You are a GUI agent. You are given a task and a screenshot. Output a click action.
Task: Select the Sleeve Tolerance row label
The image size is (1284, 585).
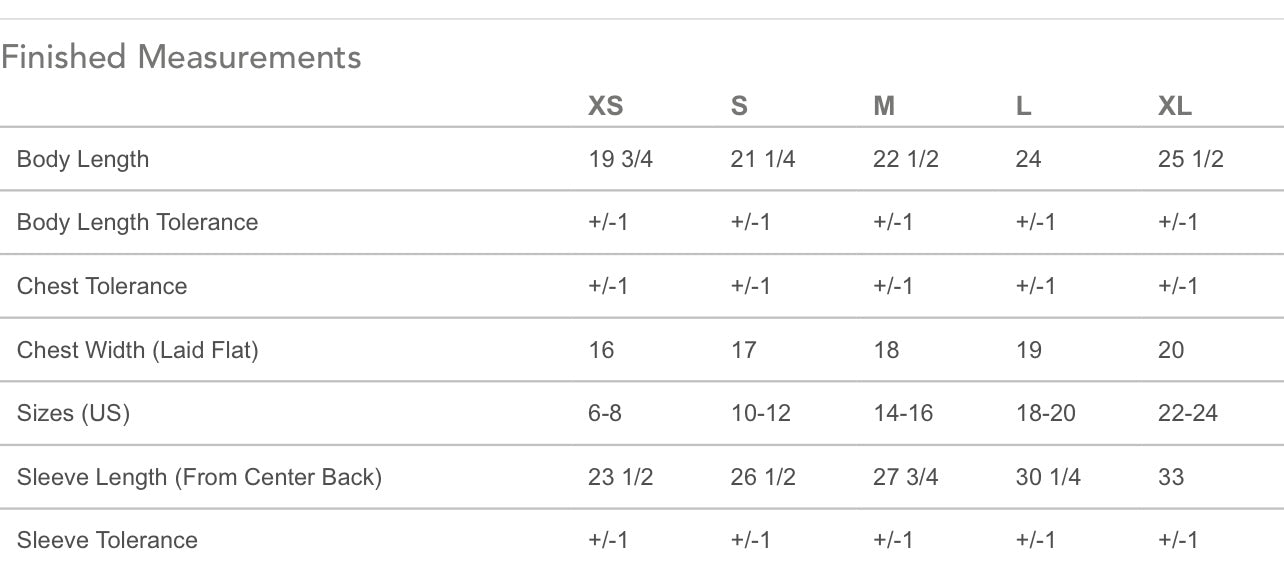(x=107, y=540)
